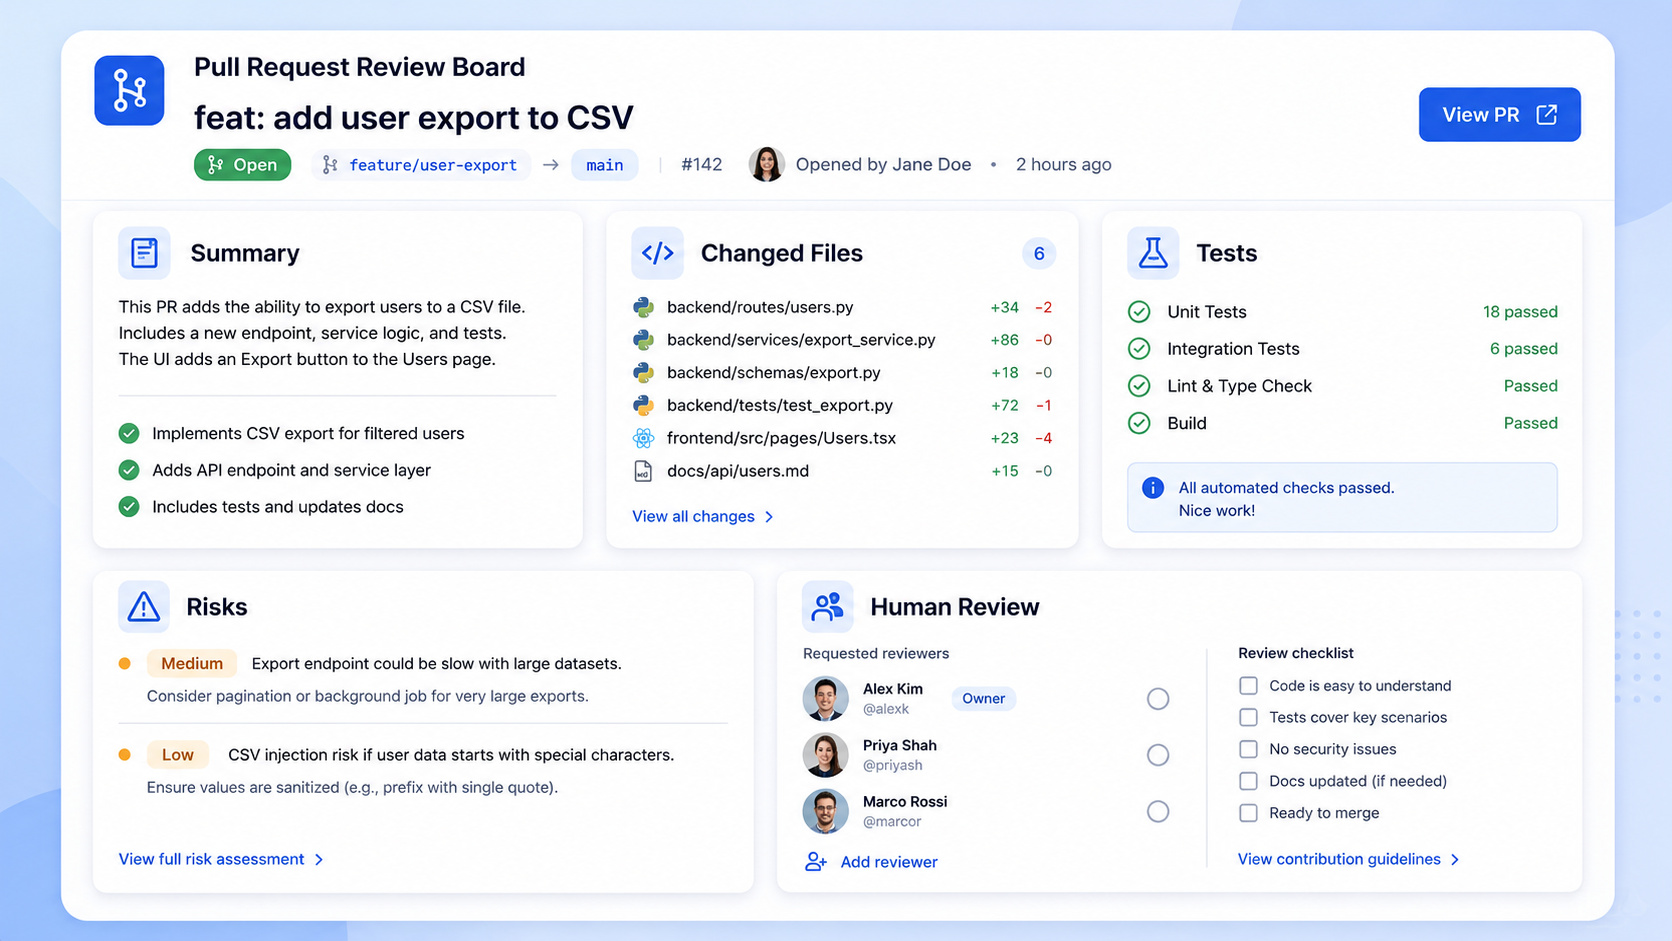The image size is (1672, 941).
Task: Click Jane Doe's avatar in the header
Action: [766, 164]
